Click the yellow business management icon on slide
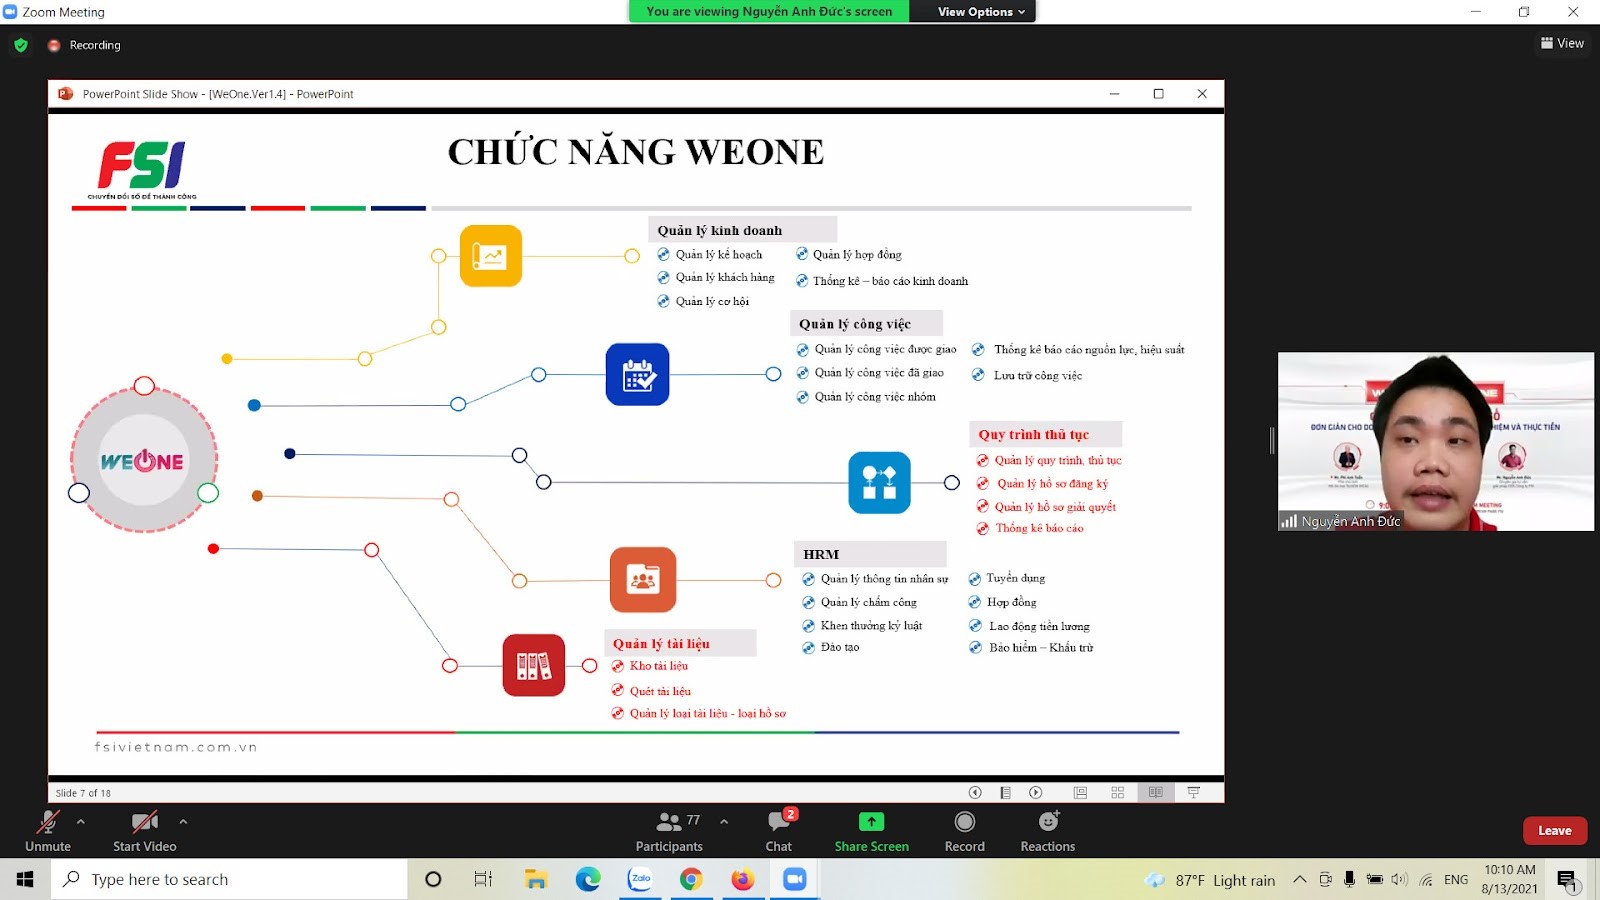The image size is (1600, 900). [x=490, y=256]
